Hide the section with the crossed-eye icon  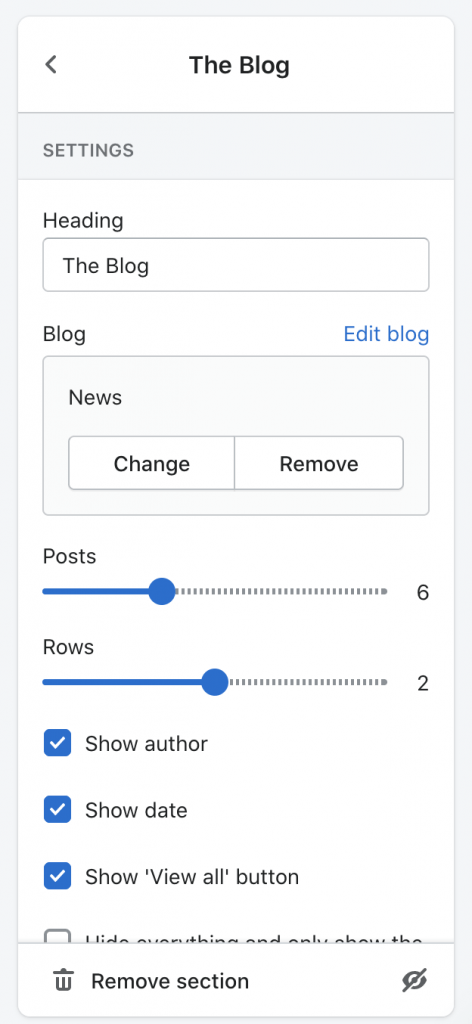coord(415,981)
